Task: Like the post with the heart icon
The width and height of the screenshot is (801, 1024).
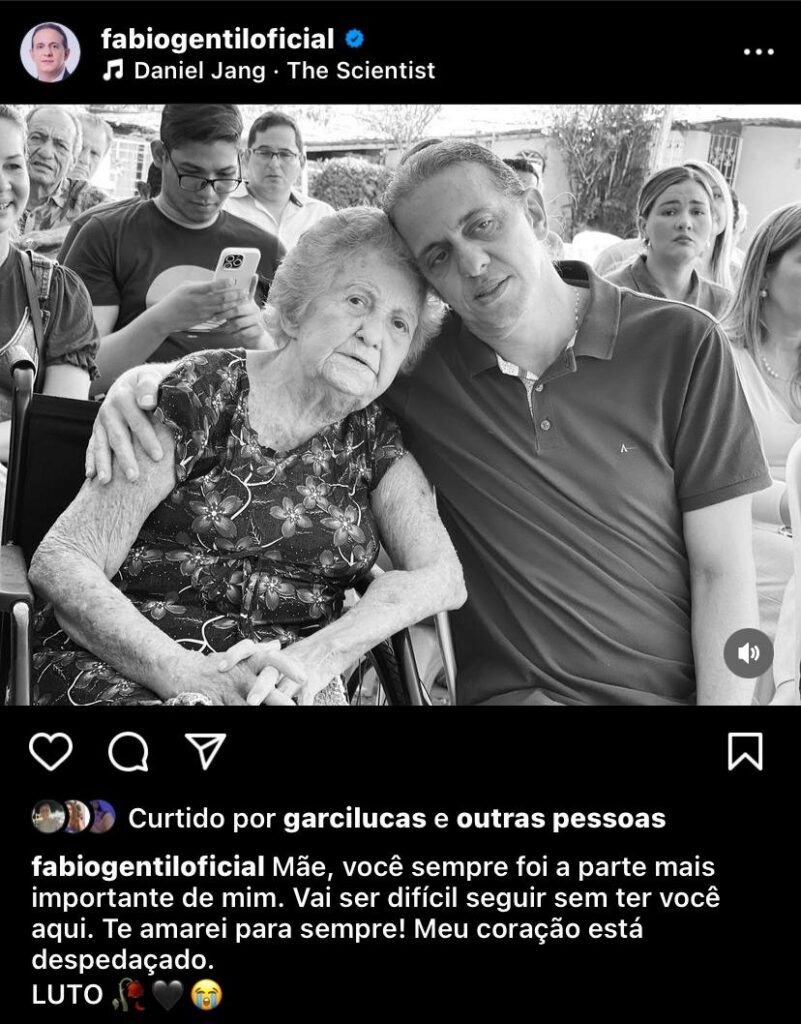Action: (51, 752)
